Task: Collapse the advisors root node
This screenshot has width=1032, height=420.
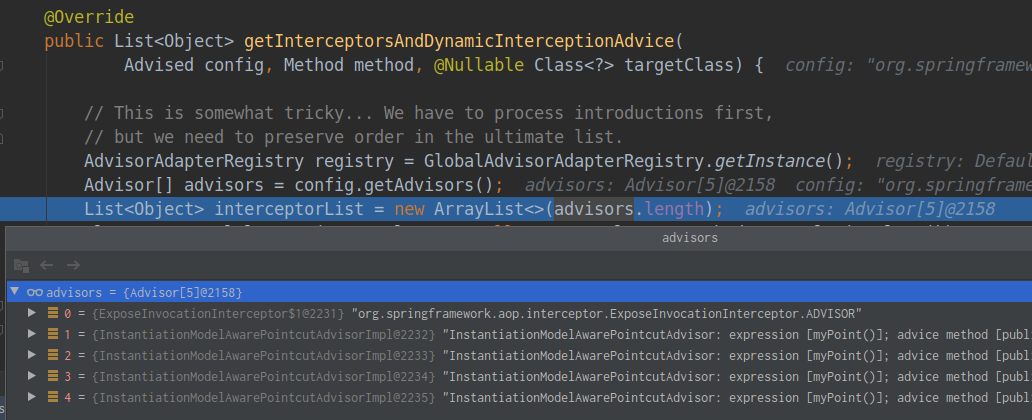Action: click(14, 292)
